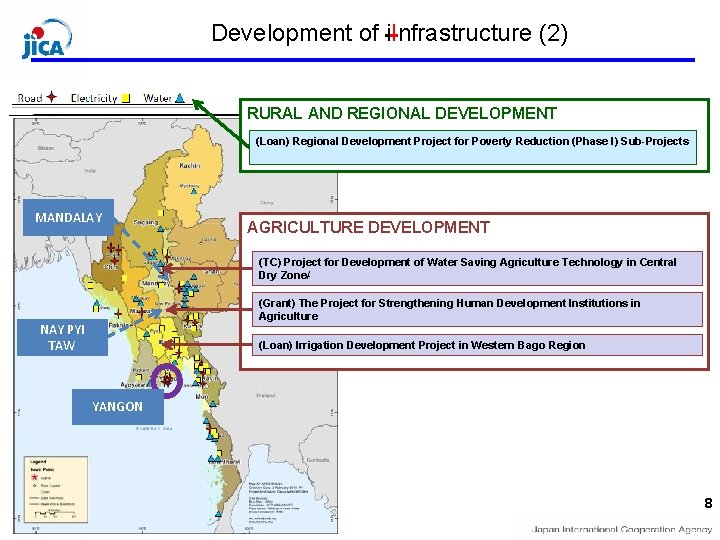This screenshot has width=720, height=540.
Task: Click the red star in the map legend box
Action: (x=34, y=477)
